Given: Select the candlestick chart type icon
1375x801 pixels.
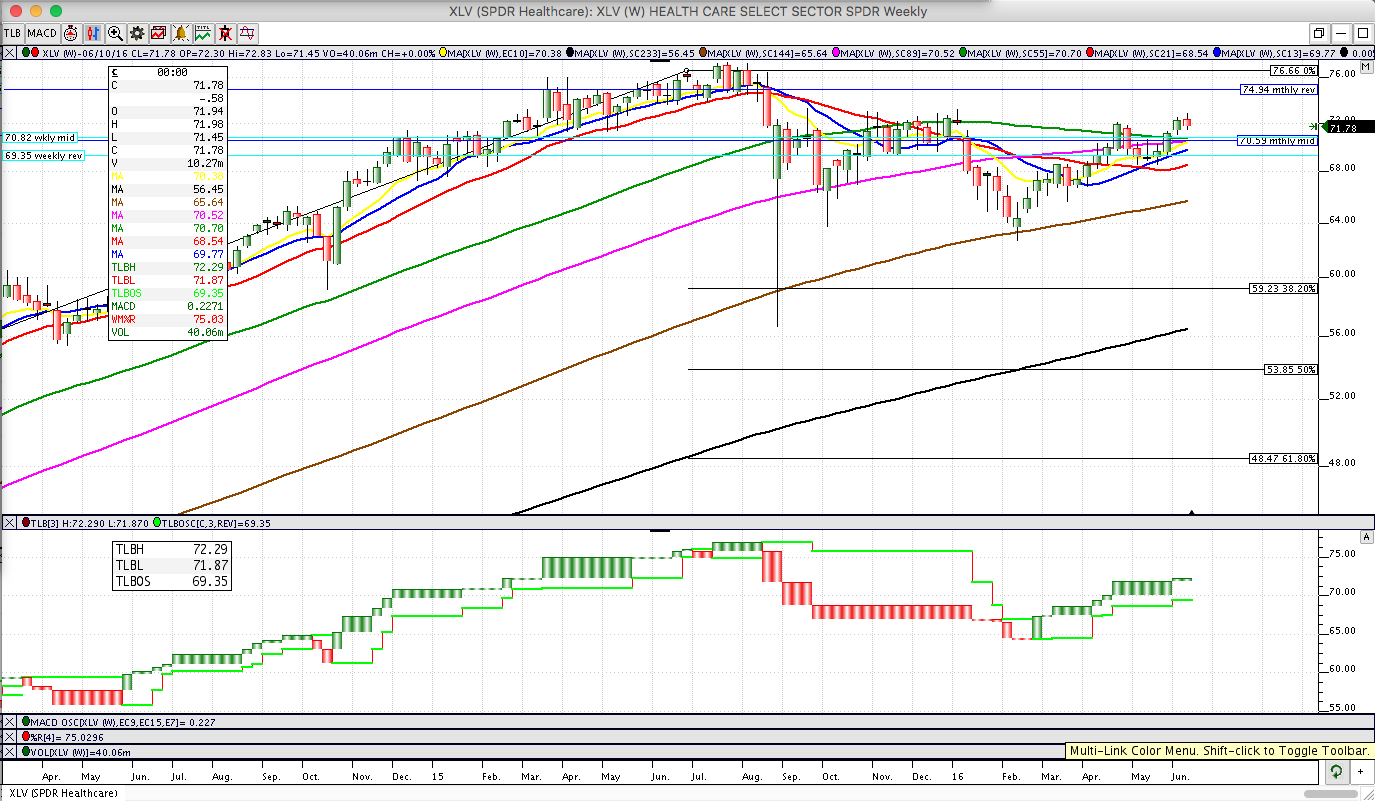Looking at the screenshot, I should pyautogui.click(x=93, y=33).
